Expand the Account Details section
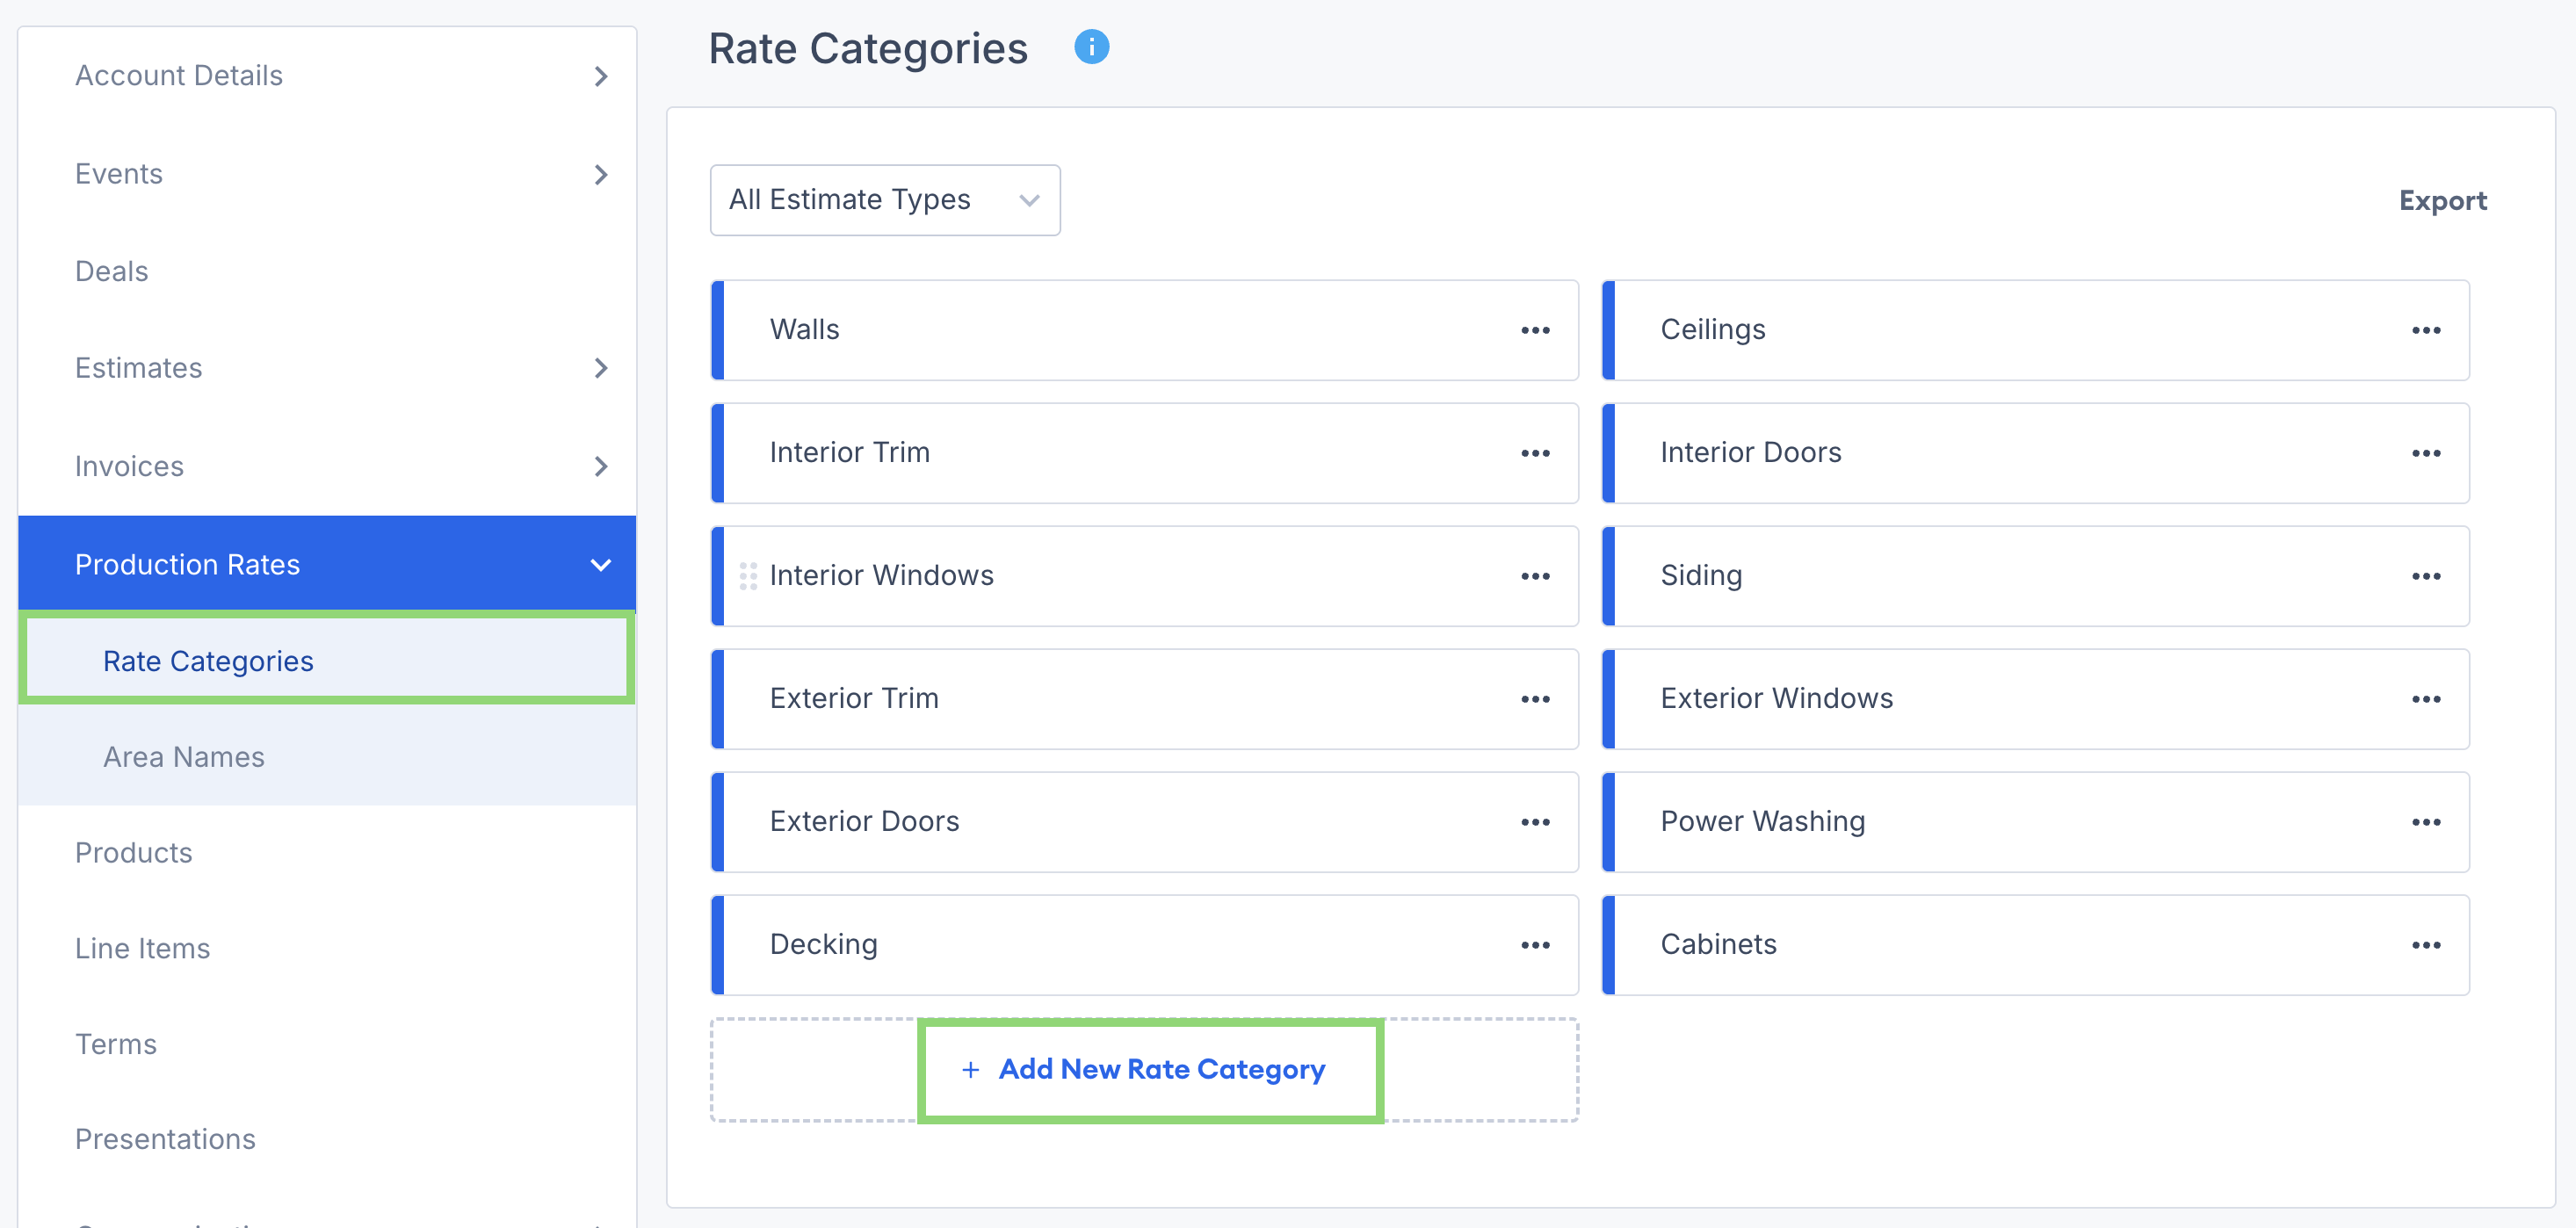 tap(327, 76)
